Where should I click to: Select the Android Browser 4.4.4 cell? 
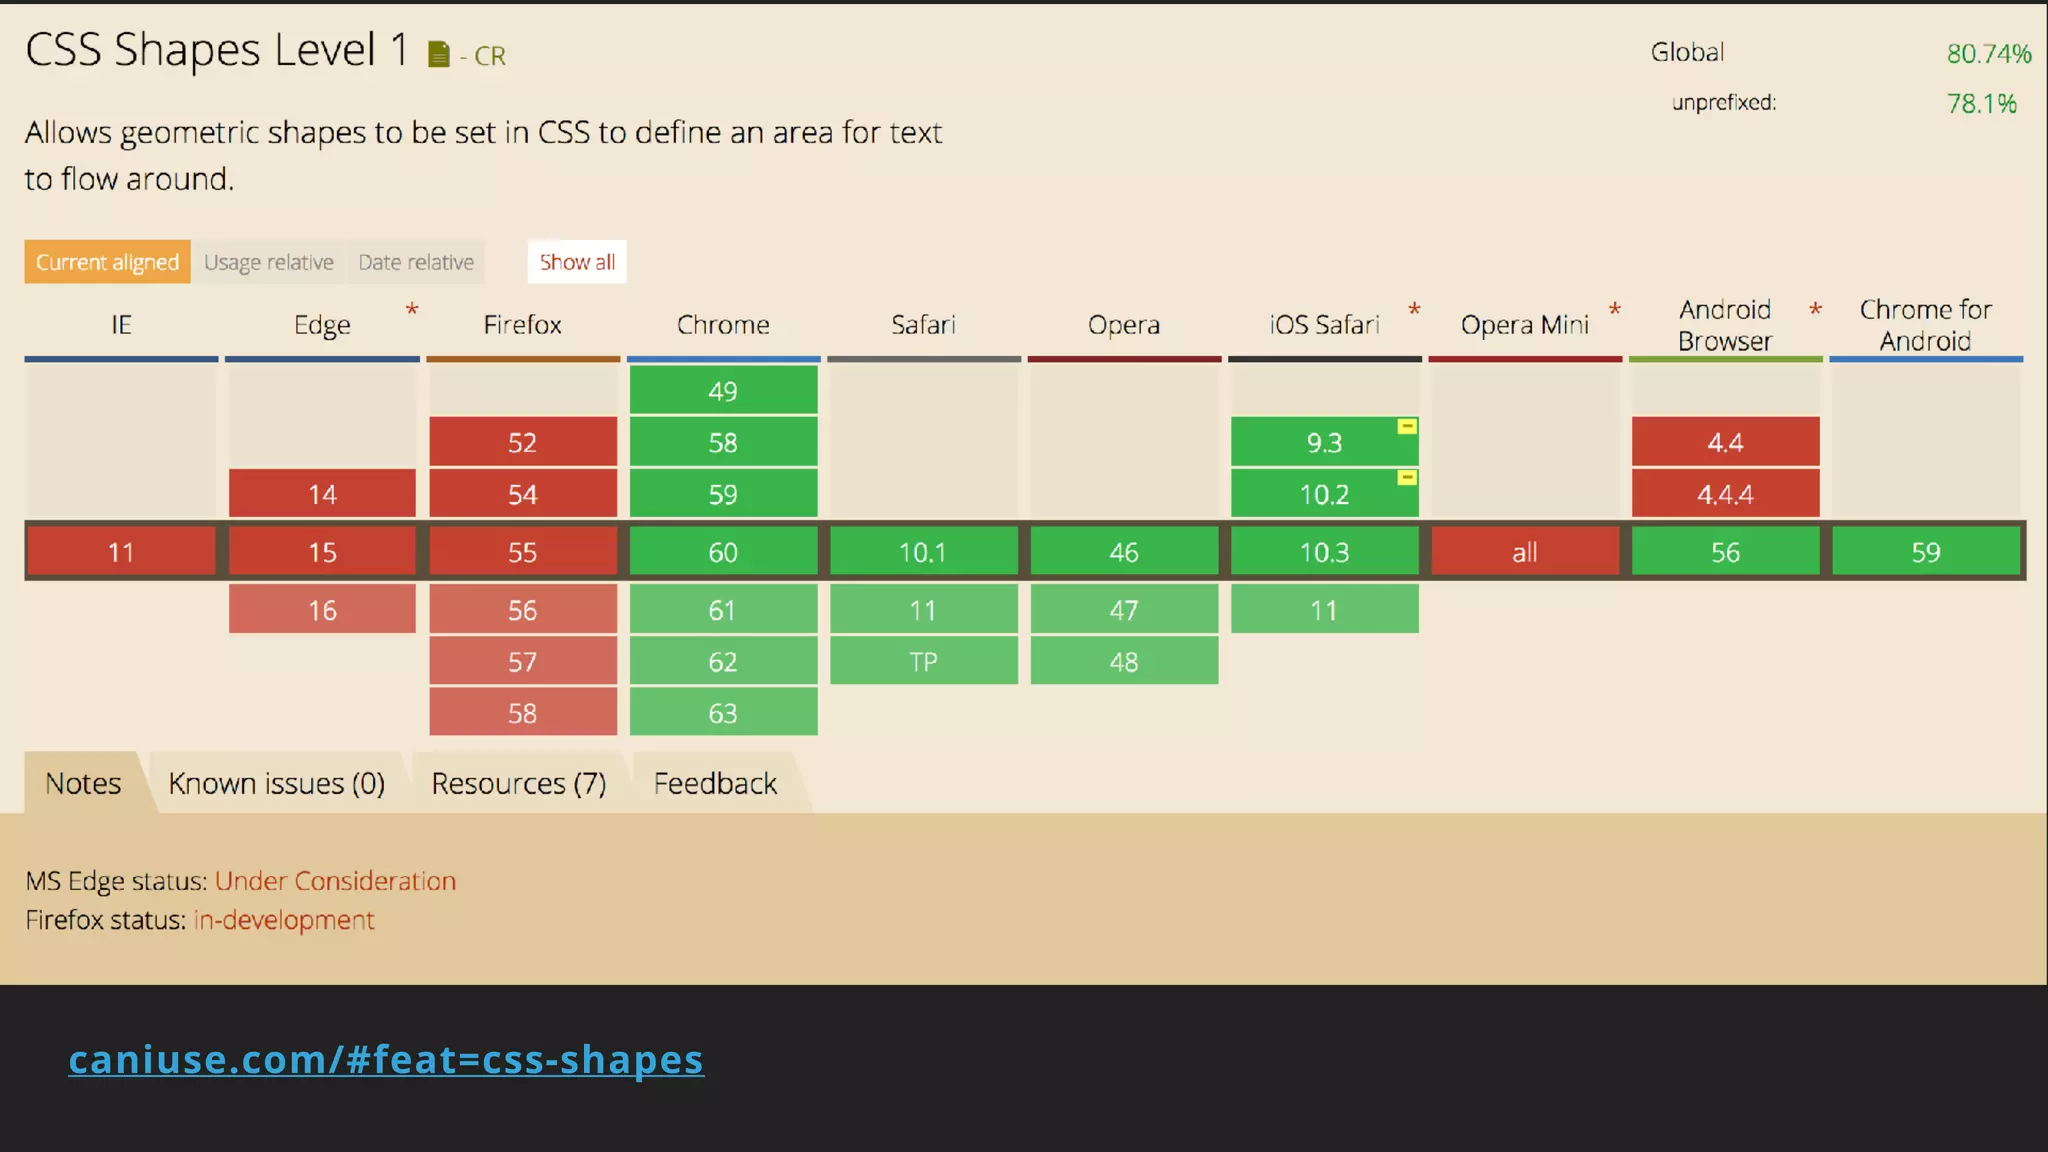coord(1726,494)
